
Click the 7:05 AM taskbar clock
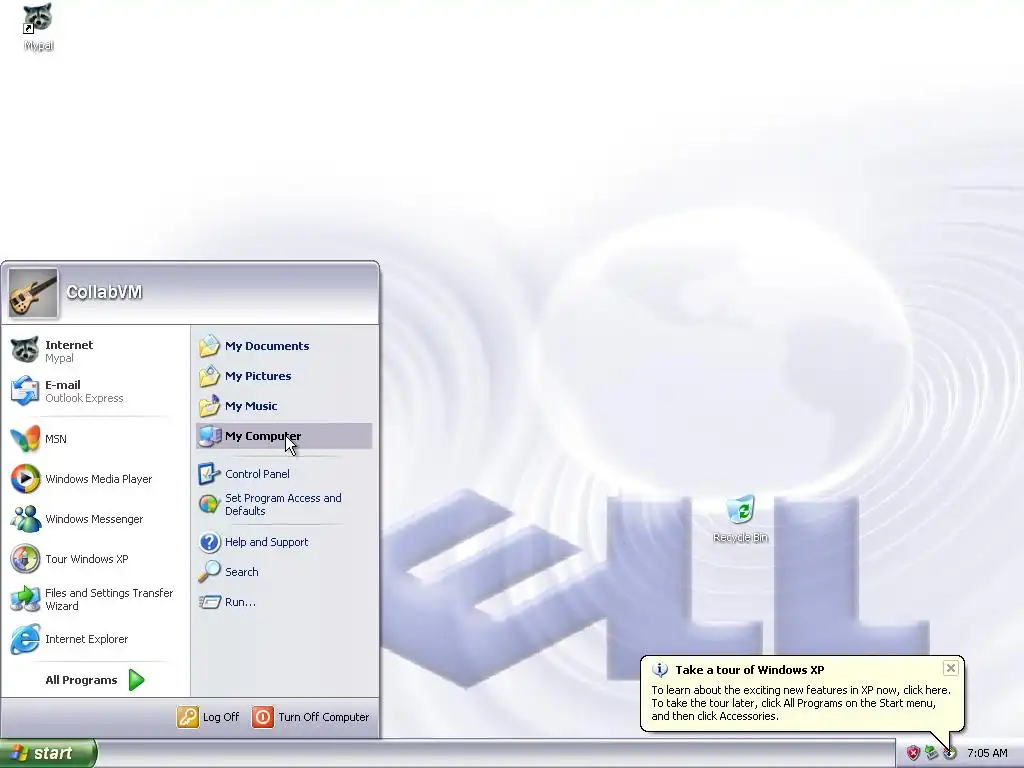987,753
